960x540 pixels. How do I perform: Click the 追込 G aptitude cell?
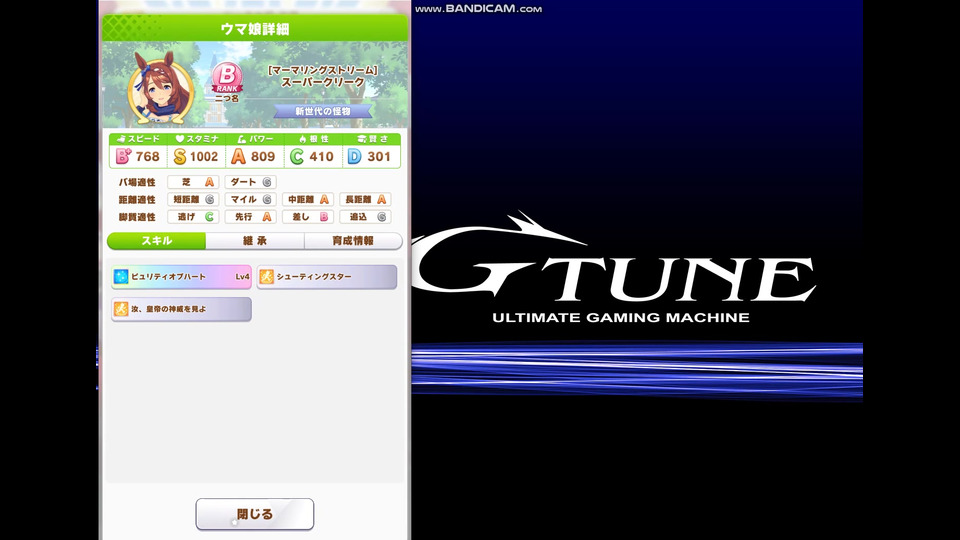click(366, 217)
